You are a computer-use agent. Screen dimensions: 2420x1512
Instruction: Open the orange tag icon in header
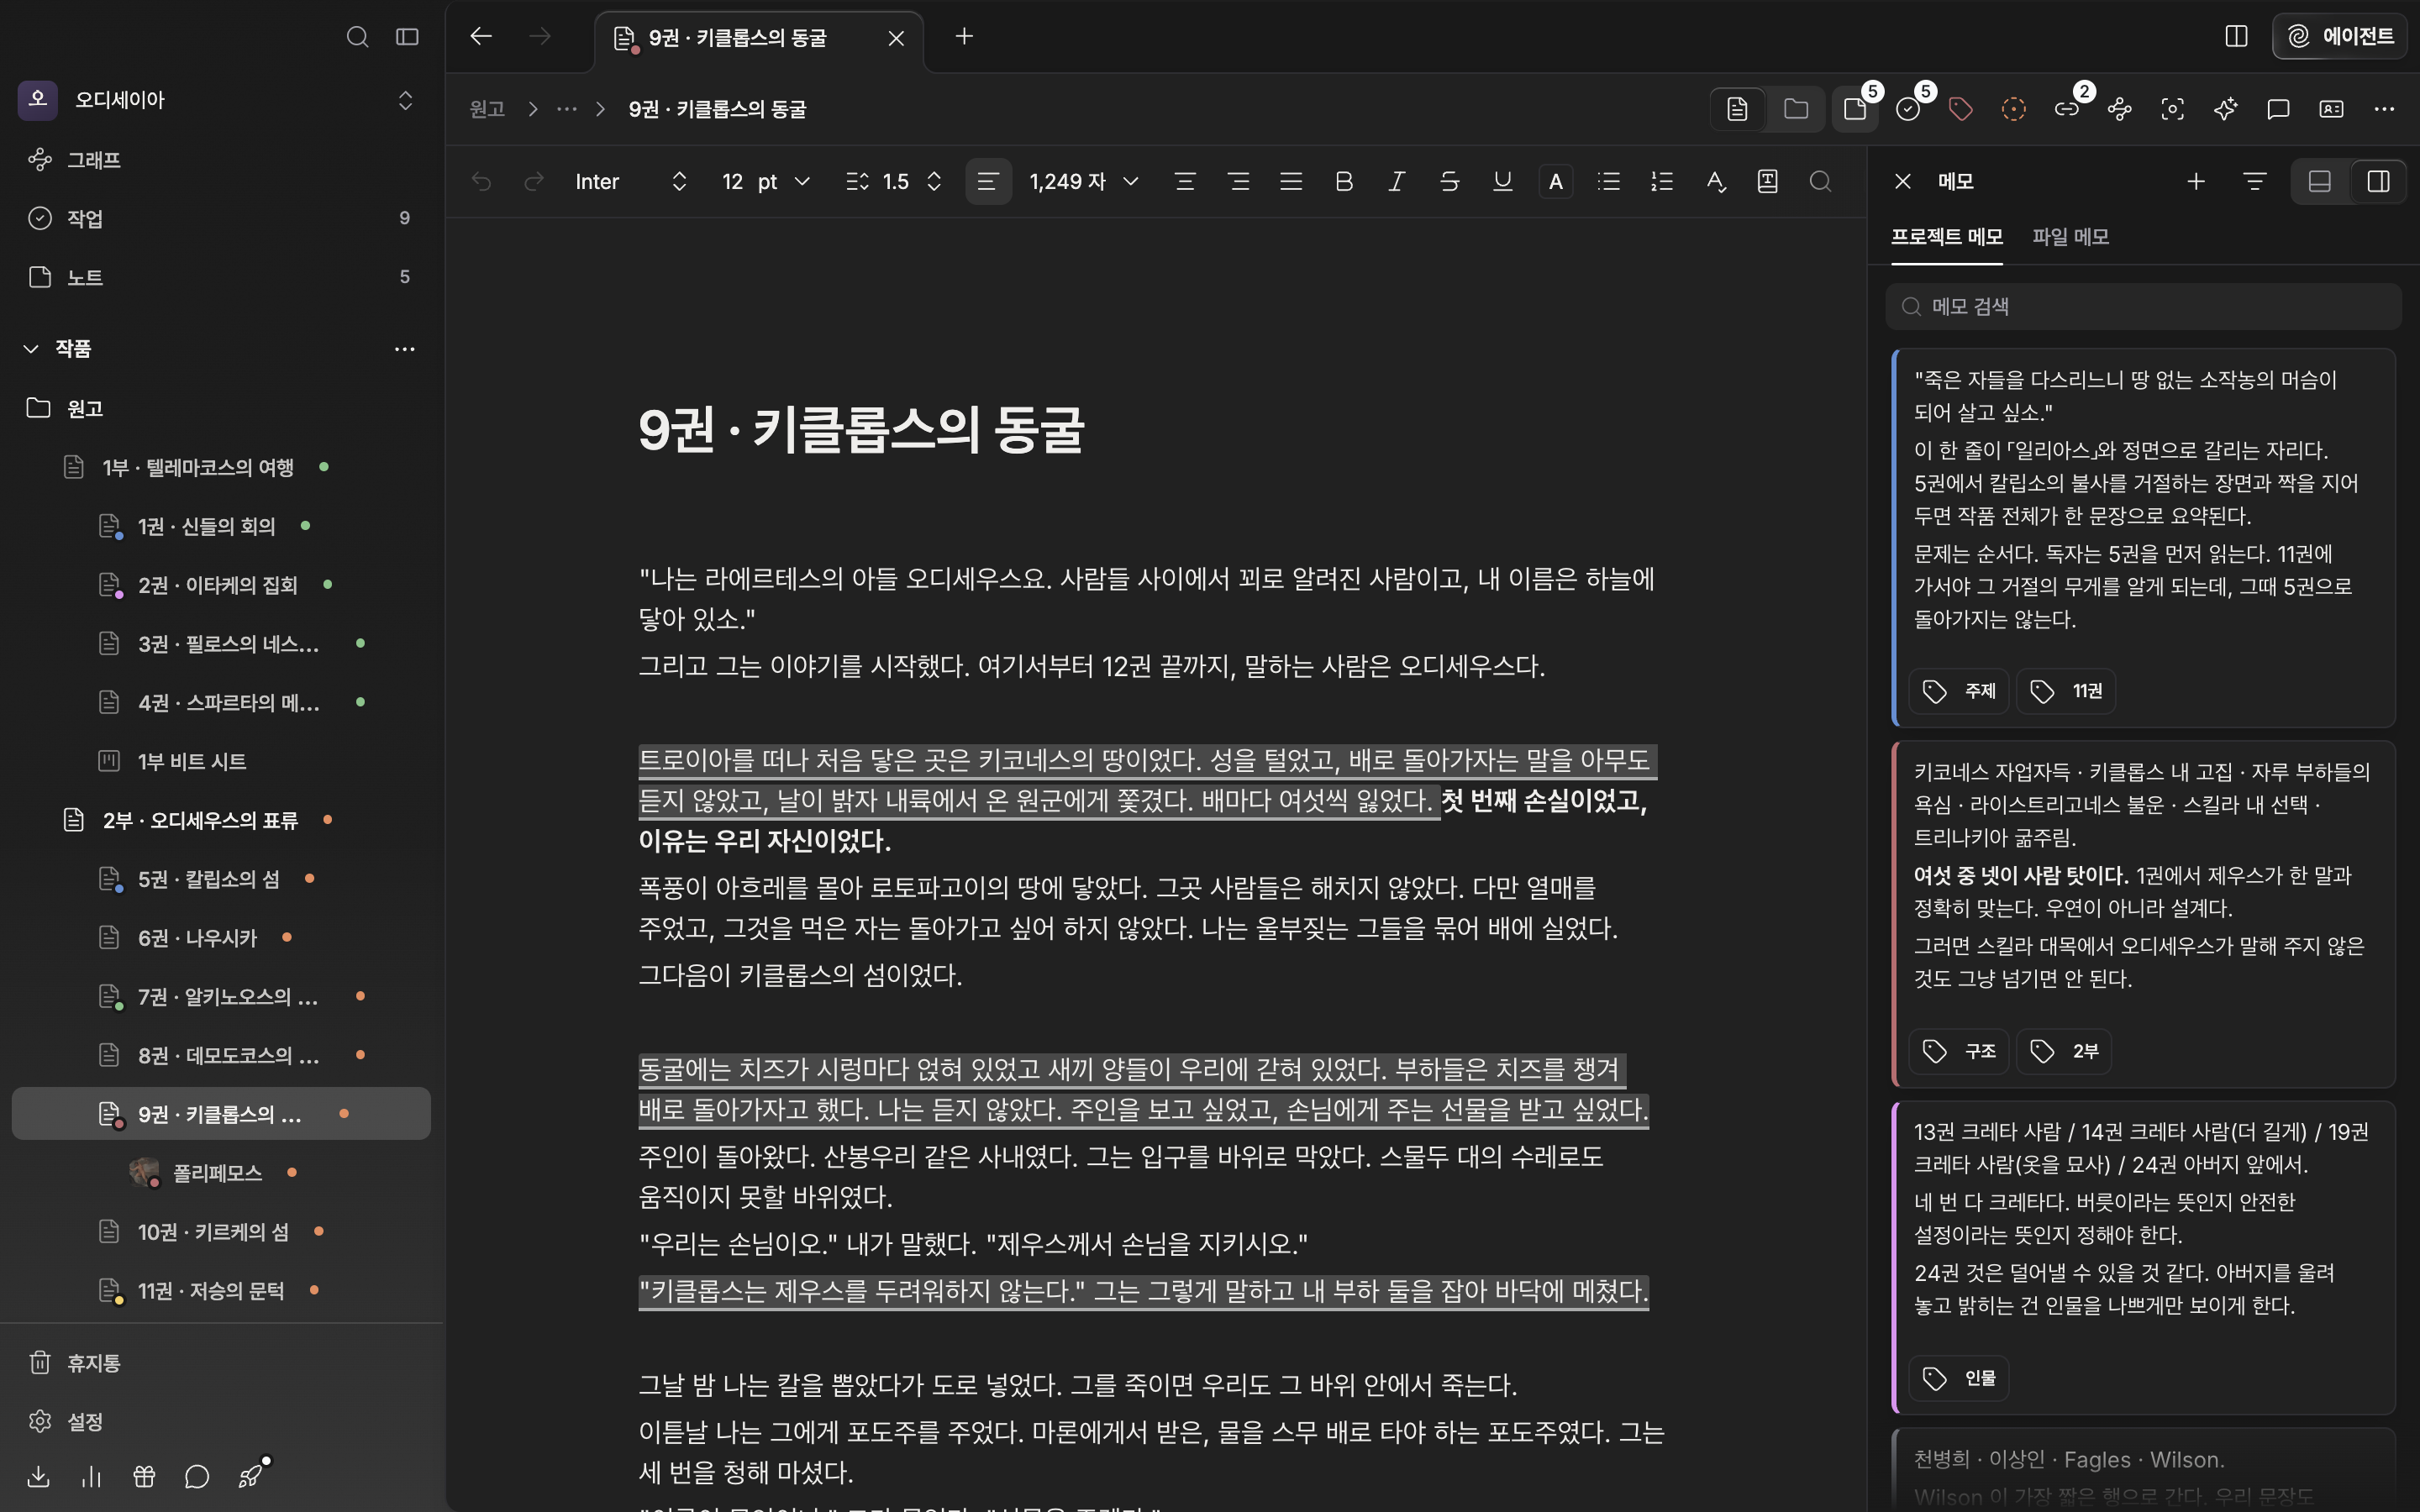(x=1961, y=109)
